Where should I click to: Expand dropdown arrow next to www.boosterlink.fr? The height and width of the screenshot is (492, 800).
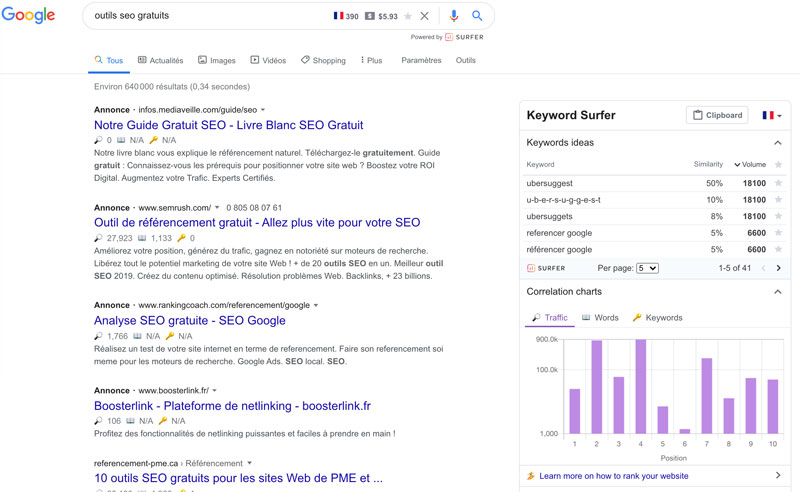(x=215, y=390)
